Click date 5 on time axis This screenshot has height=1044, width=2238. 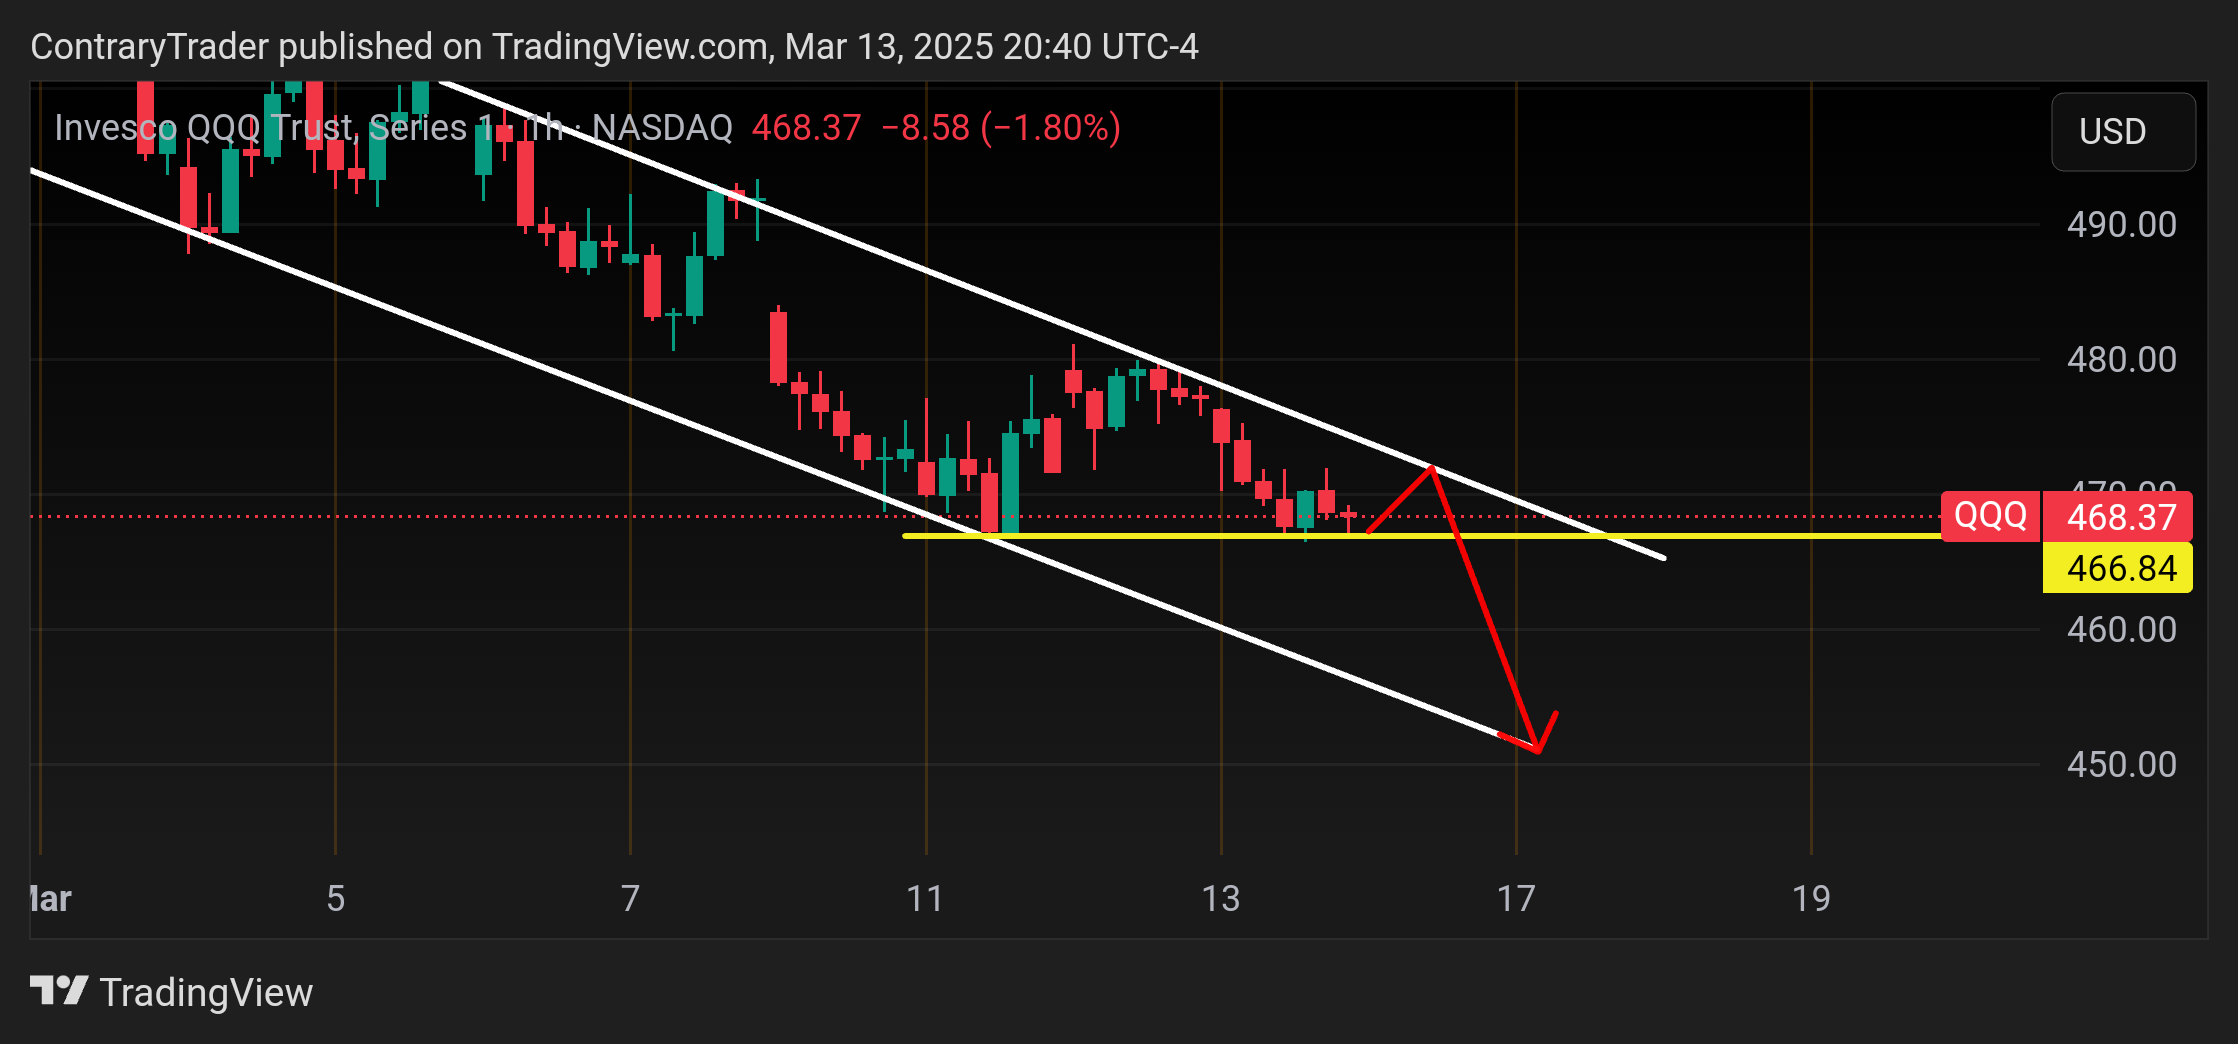click(x=336, y=898)
